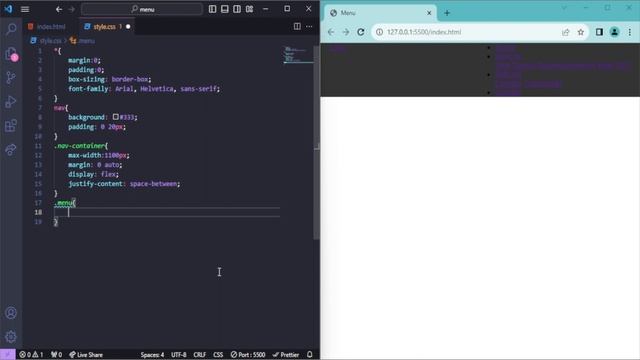640x360 pixels.
Task: Reload the page in Chrome
Action: 361,32
